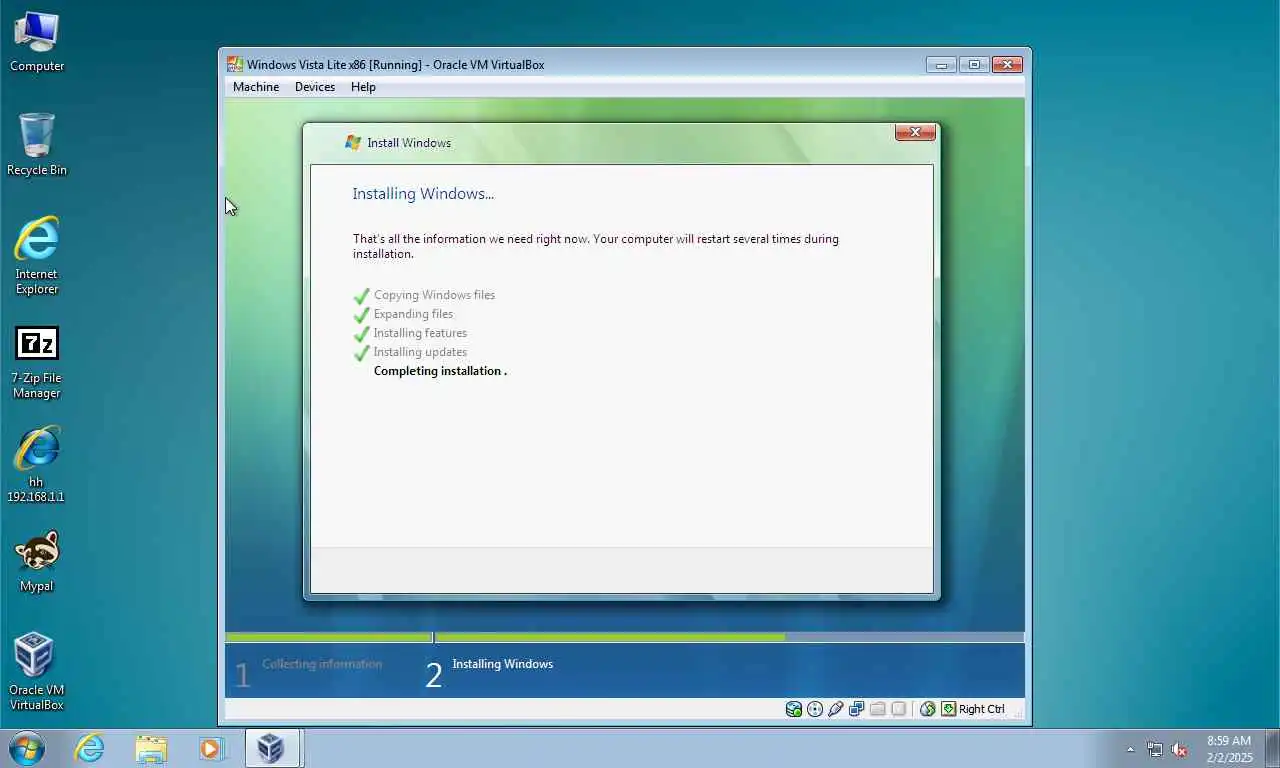Click the Show desktop strip at taskbar end
The width and height of the screenshot is (1280, 768).
[x=1273, y=748]
